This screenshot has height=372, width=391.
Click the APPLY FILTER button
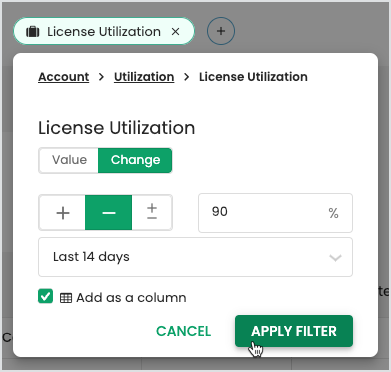(x=294, y=331)
